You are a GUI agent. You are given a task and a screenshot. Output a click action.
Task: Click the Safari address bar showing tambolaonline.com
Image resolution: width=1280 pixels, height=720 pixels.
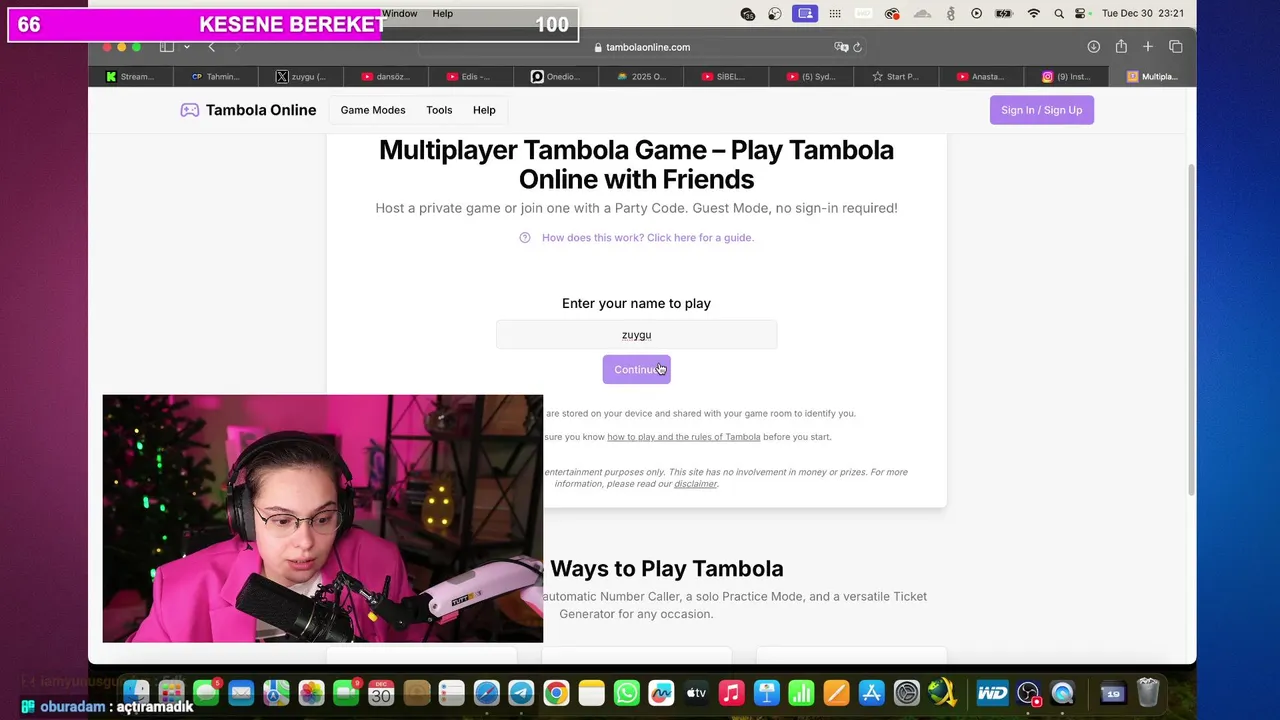640,47
